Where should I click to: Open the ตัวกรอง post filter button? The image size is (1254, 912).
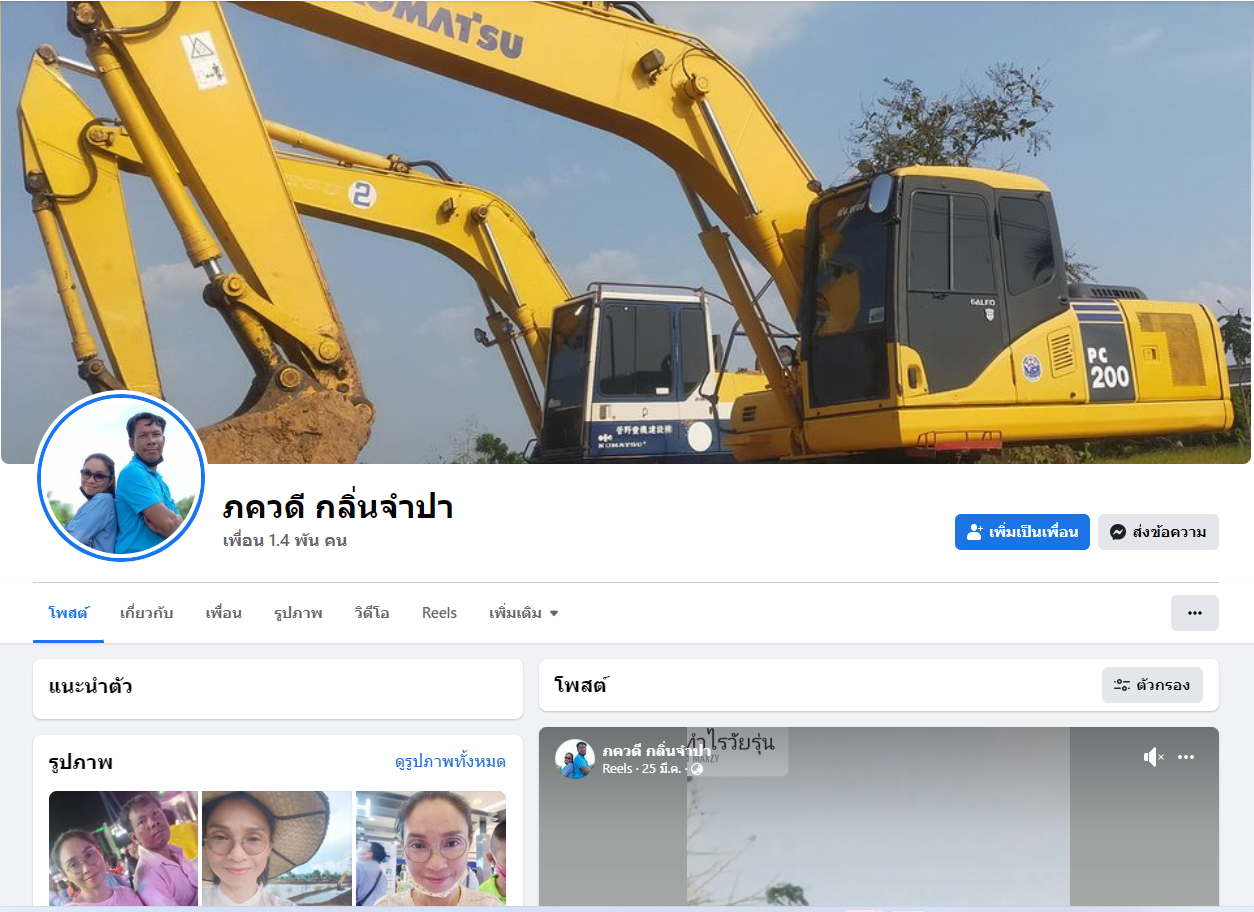(1152, 685)
